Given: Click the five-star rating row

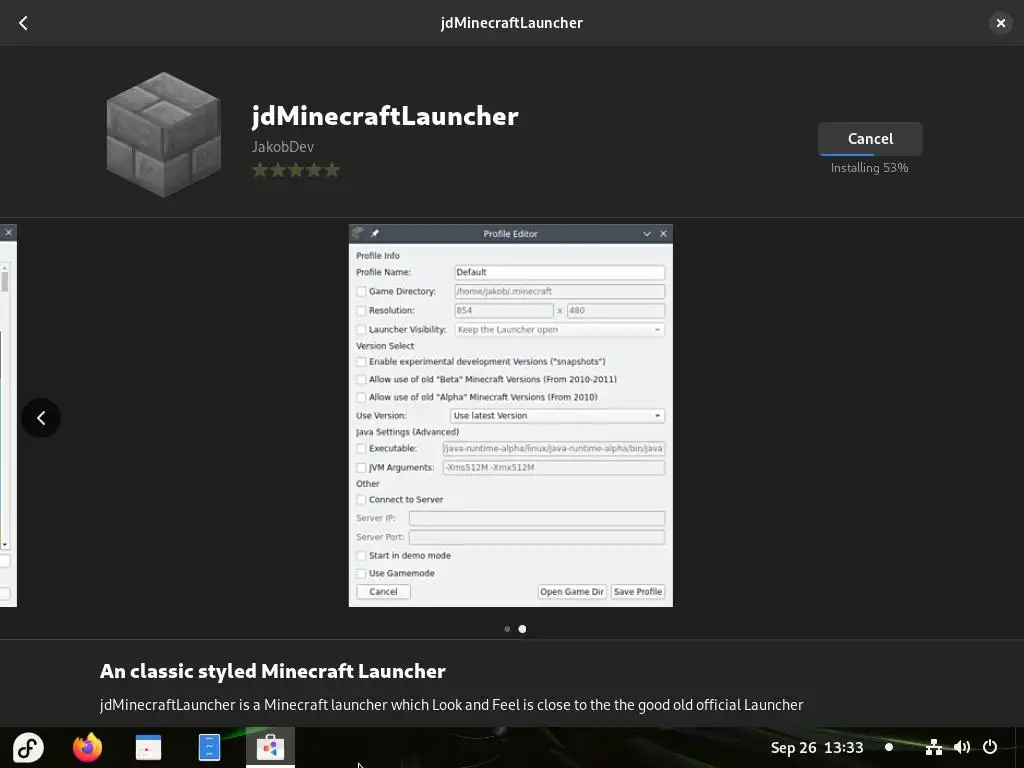Looking at the screenshot, I should pos(296,170).
